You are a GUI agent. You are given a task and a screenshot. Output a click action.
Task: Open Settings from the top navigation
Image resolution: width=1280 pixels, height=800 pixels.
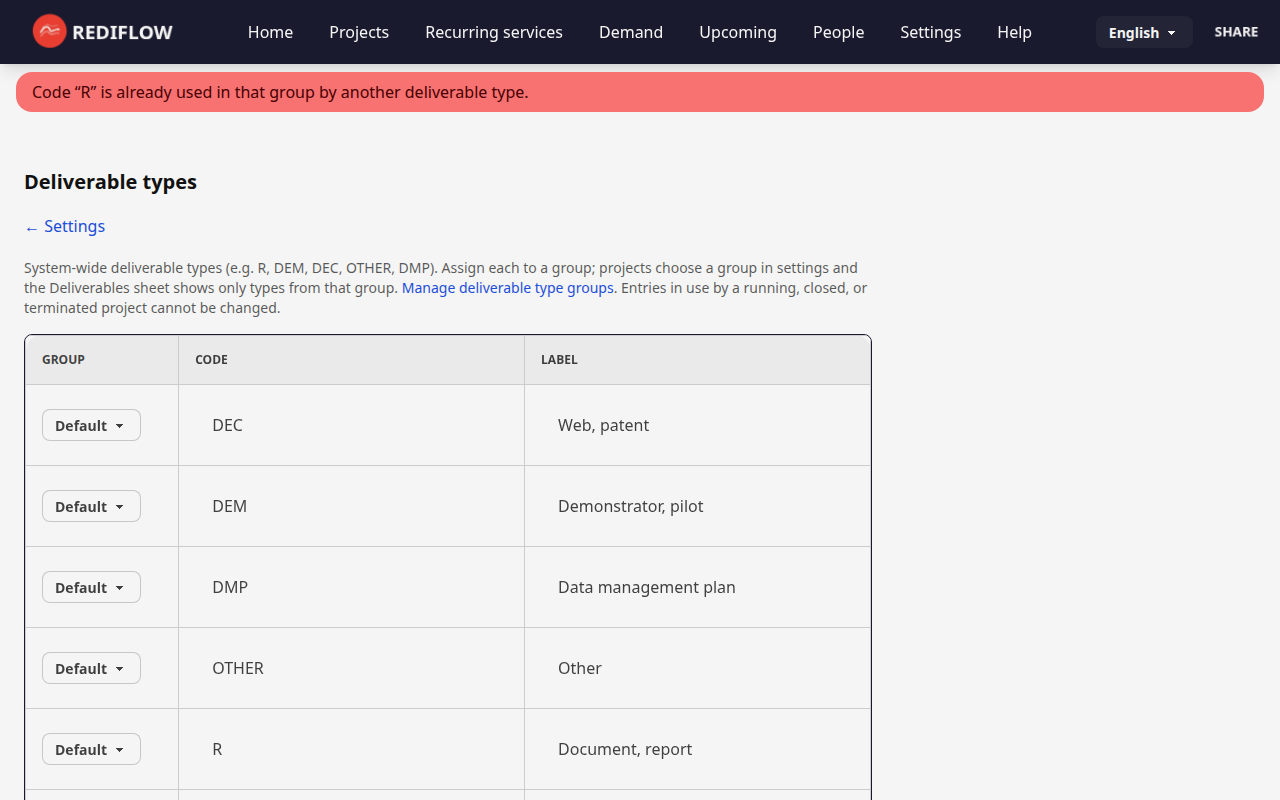(930, 32)
